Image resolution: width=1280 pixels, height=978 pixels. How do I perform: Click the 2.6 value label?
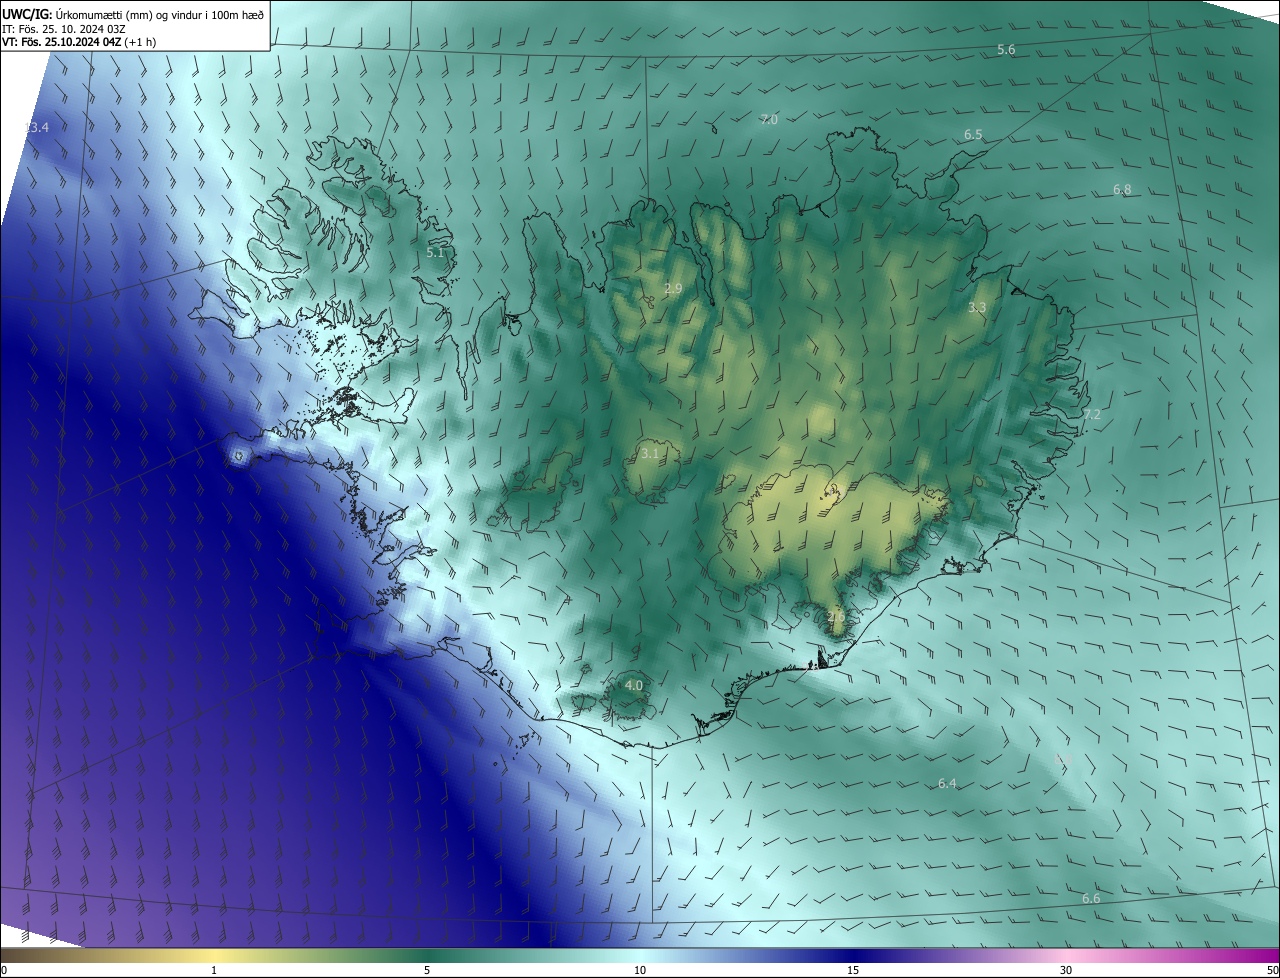click(836, 617)
